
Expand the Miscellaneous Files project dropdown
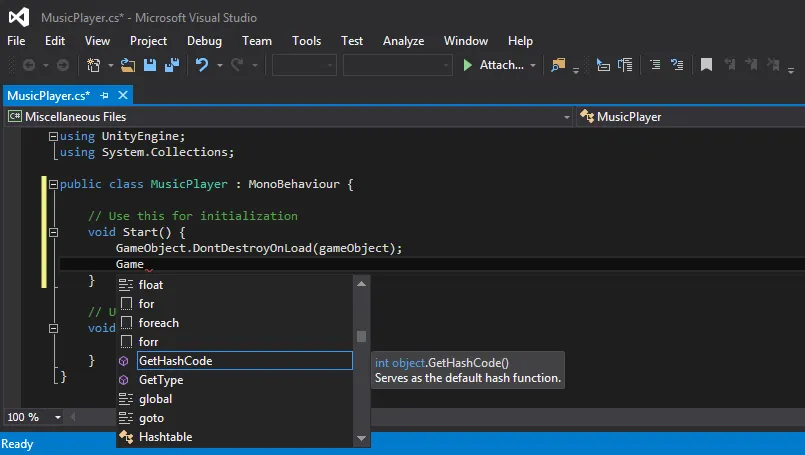click(567, 117)
